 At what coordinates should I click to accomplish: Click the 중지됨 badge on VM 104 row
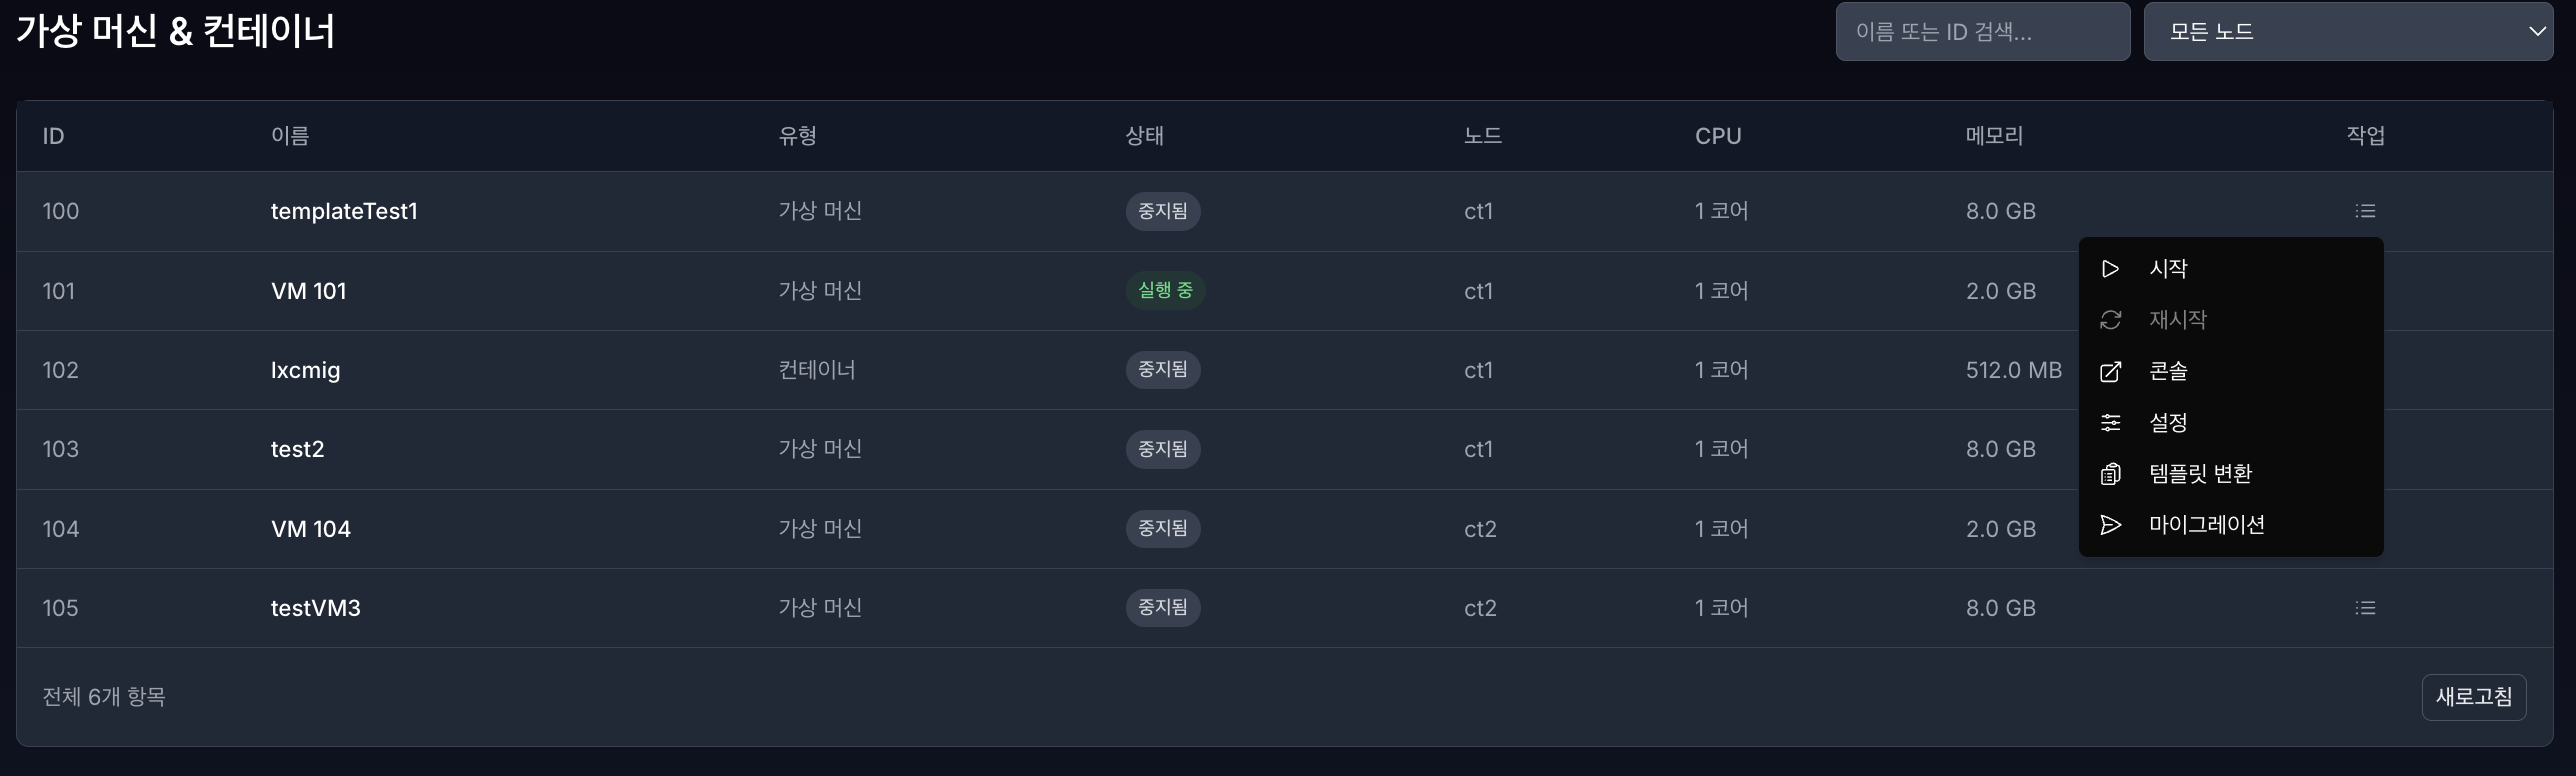click(x=1162, y=528)
